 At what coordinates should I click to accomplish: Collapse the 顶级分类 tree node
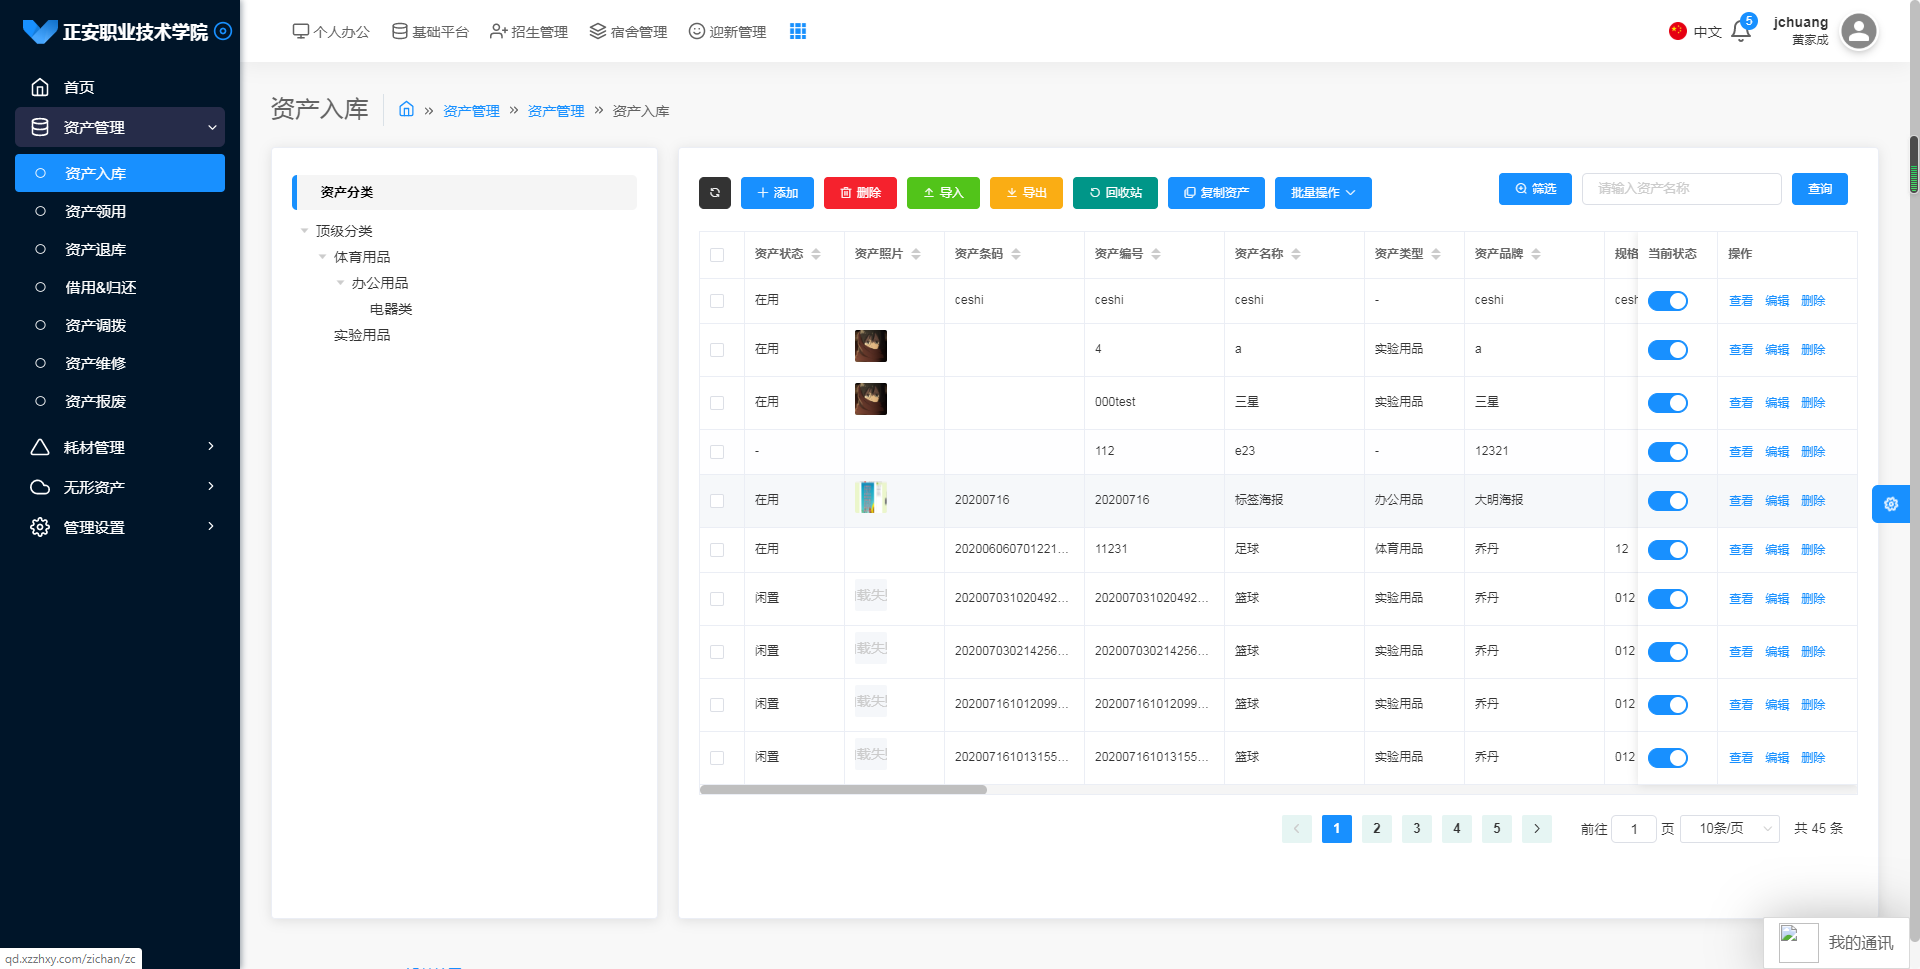305,231
